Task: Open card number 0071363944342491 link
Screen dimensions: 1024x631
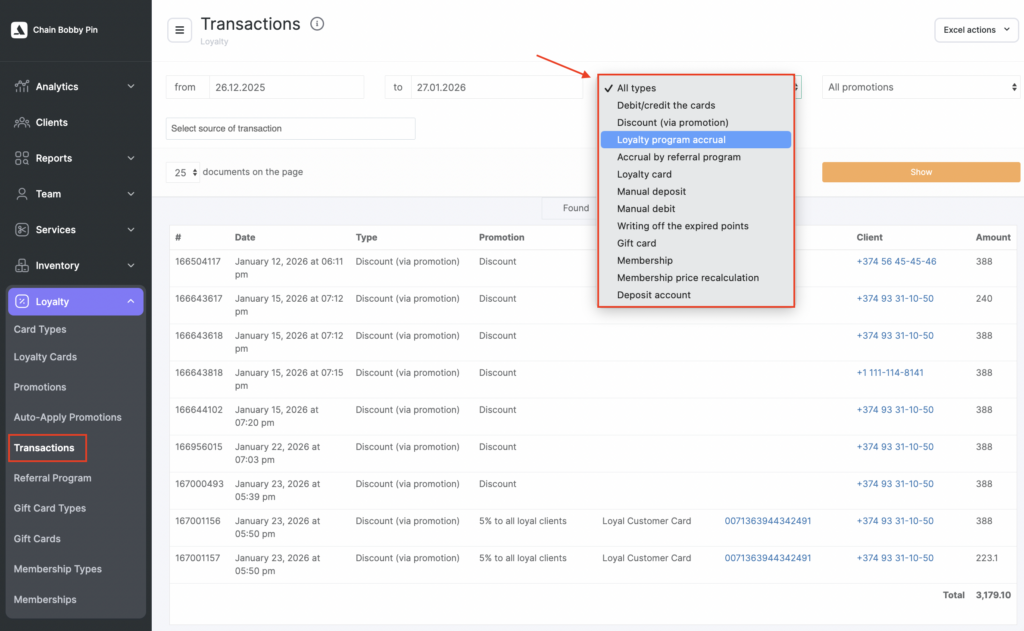Action: point(768,521)
